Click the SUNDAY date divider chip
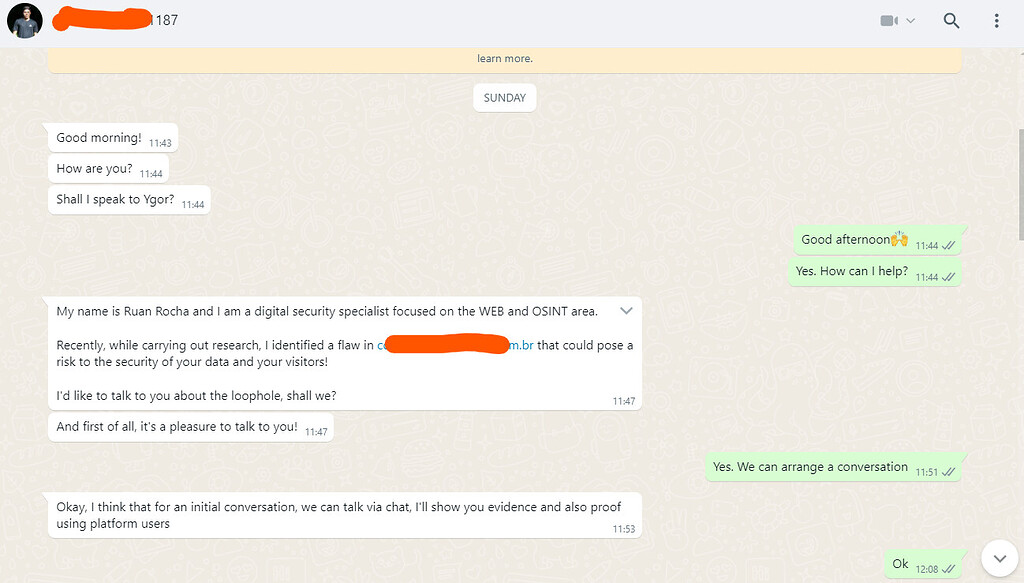1024x583 pixels. click(x=504, y=97)
